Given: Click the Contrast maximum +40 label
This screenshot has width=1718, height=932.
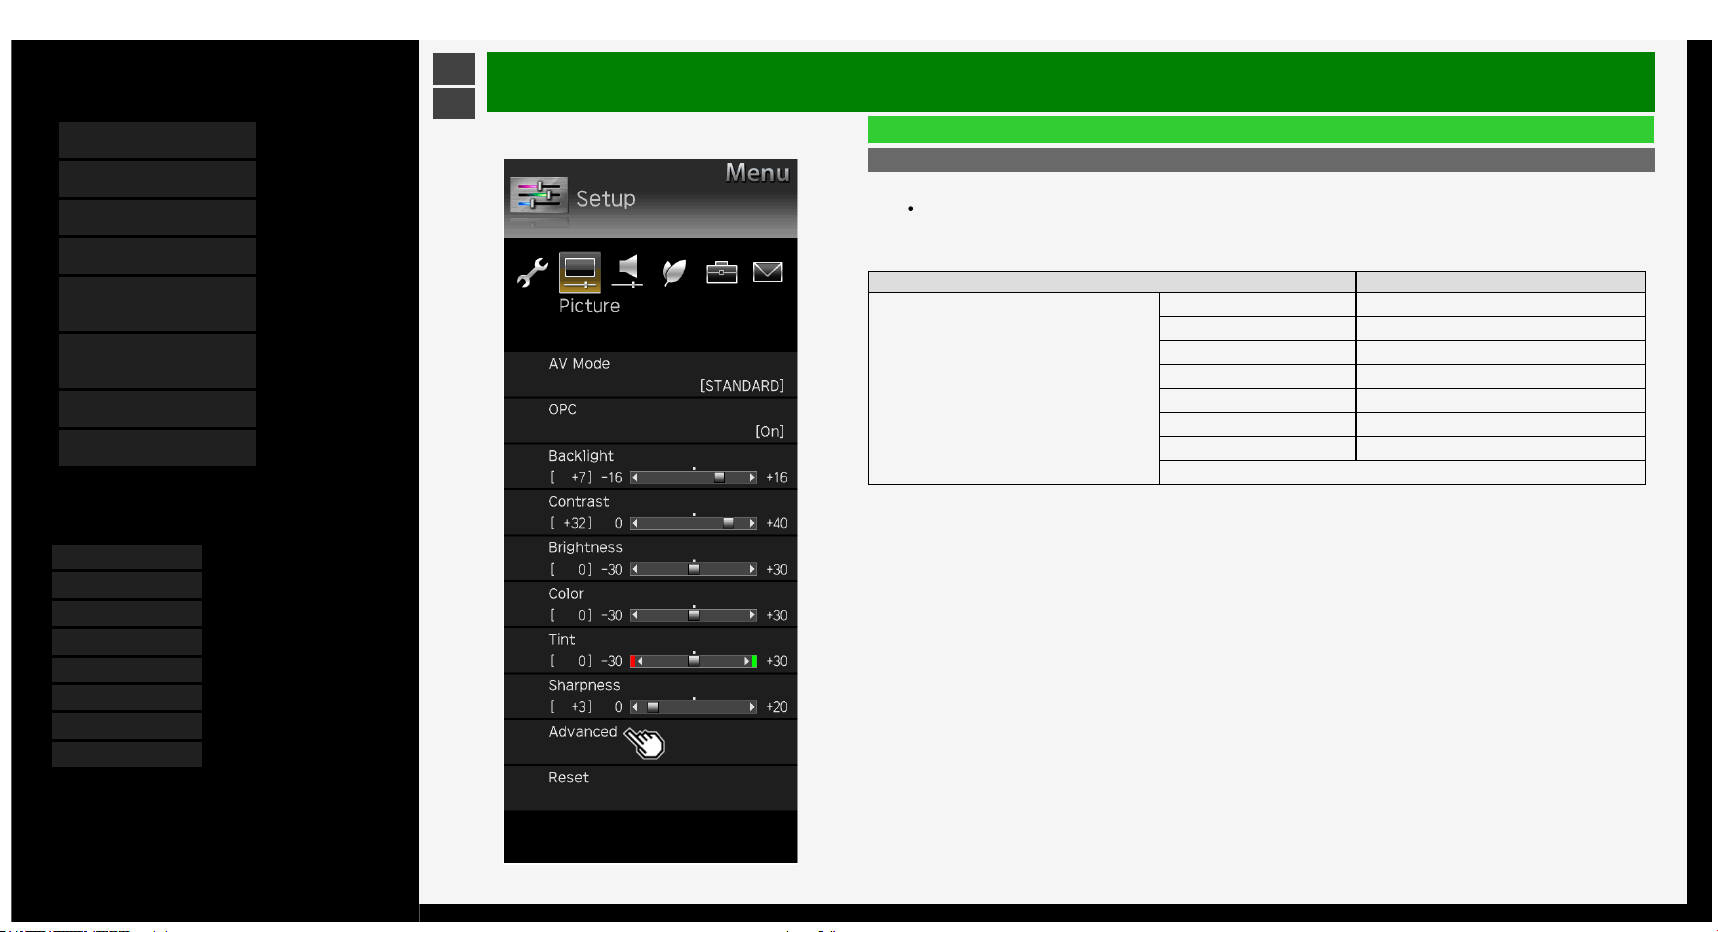Looking at the screenshot, I should 777,524.
